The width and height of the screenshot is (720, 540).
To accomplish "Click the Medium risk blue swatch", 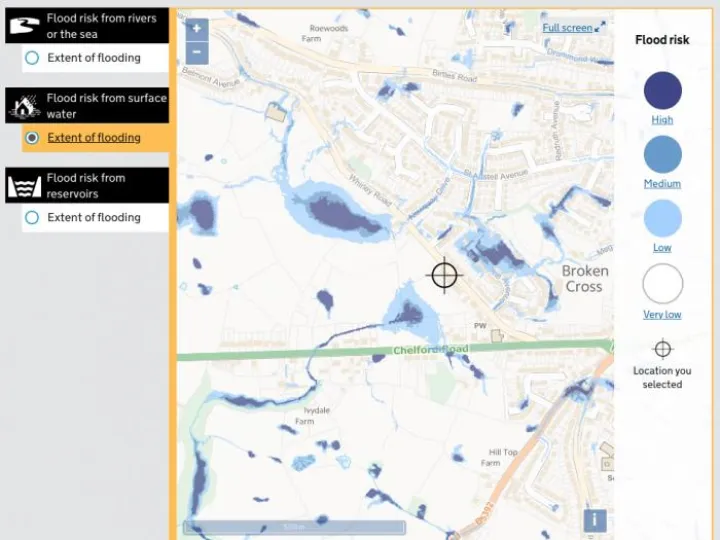I will (662, 155).
